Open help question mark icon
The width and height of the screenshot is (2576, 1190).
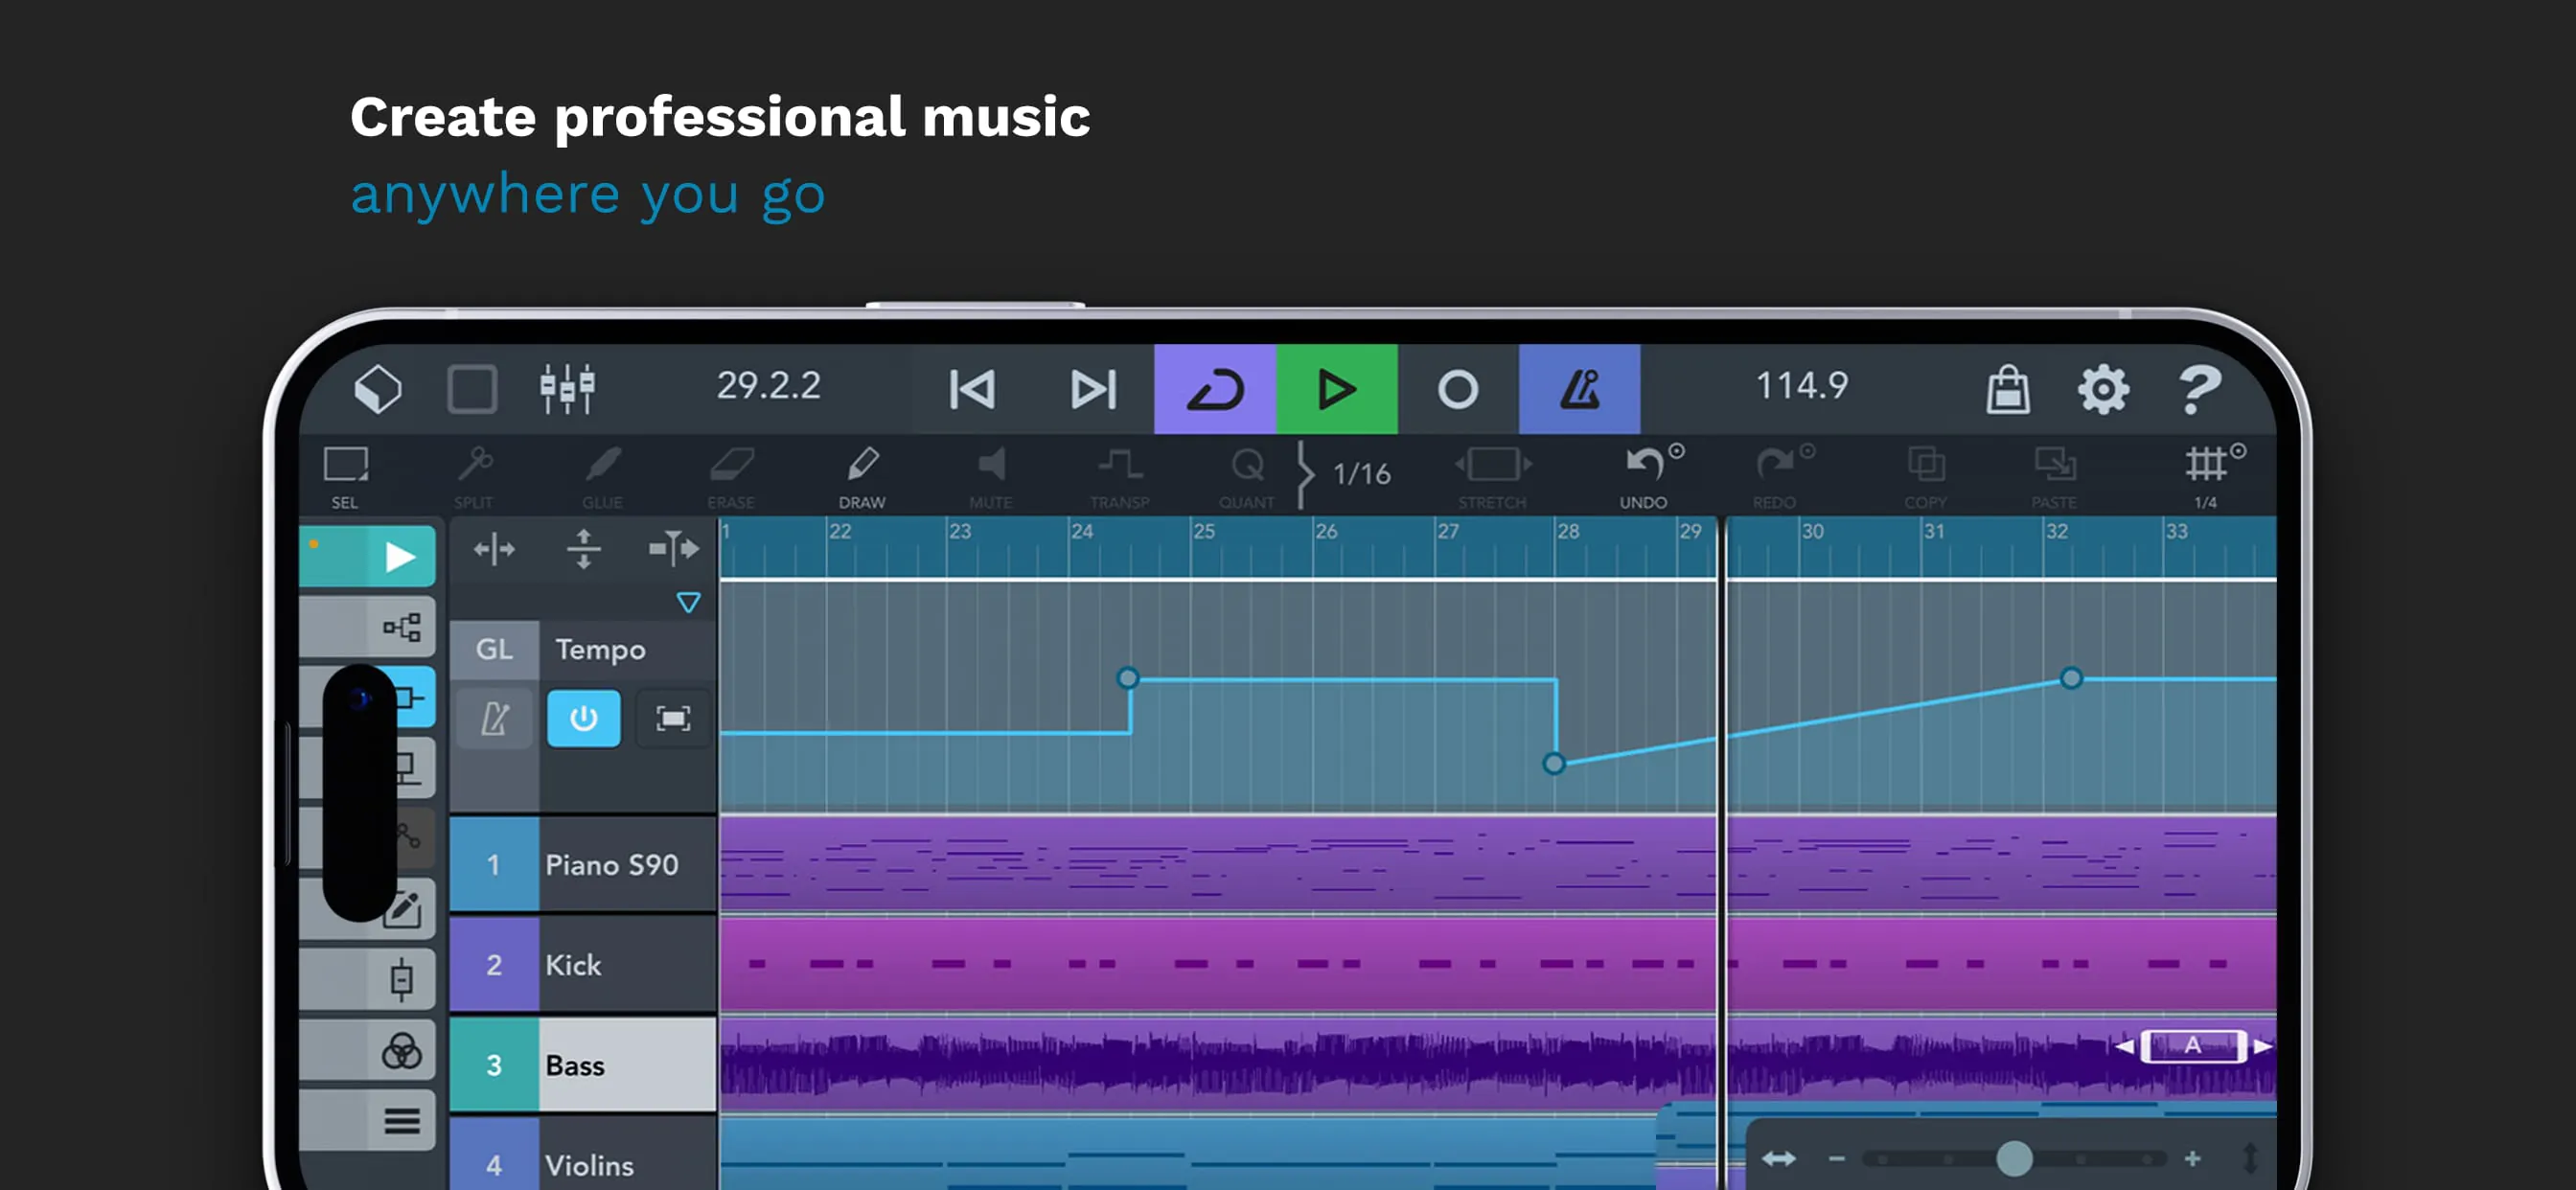tap(2198, 389)
